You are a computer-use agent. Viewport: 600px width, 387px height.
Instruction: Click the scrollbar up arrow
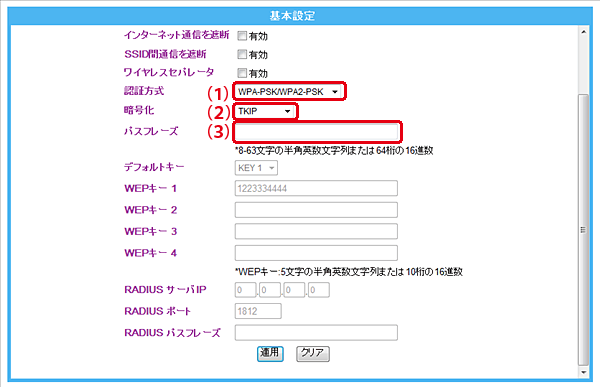pos(583,32)
